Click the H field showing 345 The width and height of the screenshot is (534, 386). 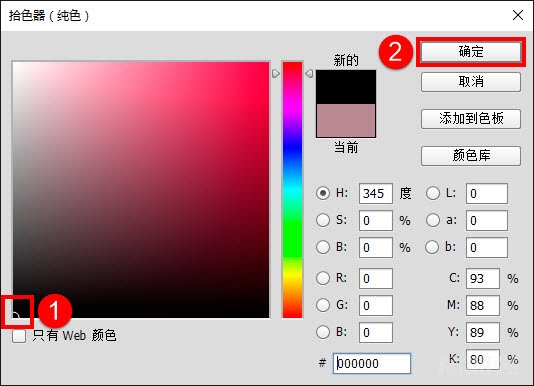click(x=376, y=194)
